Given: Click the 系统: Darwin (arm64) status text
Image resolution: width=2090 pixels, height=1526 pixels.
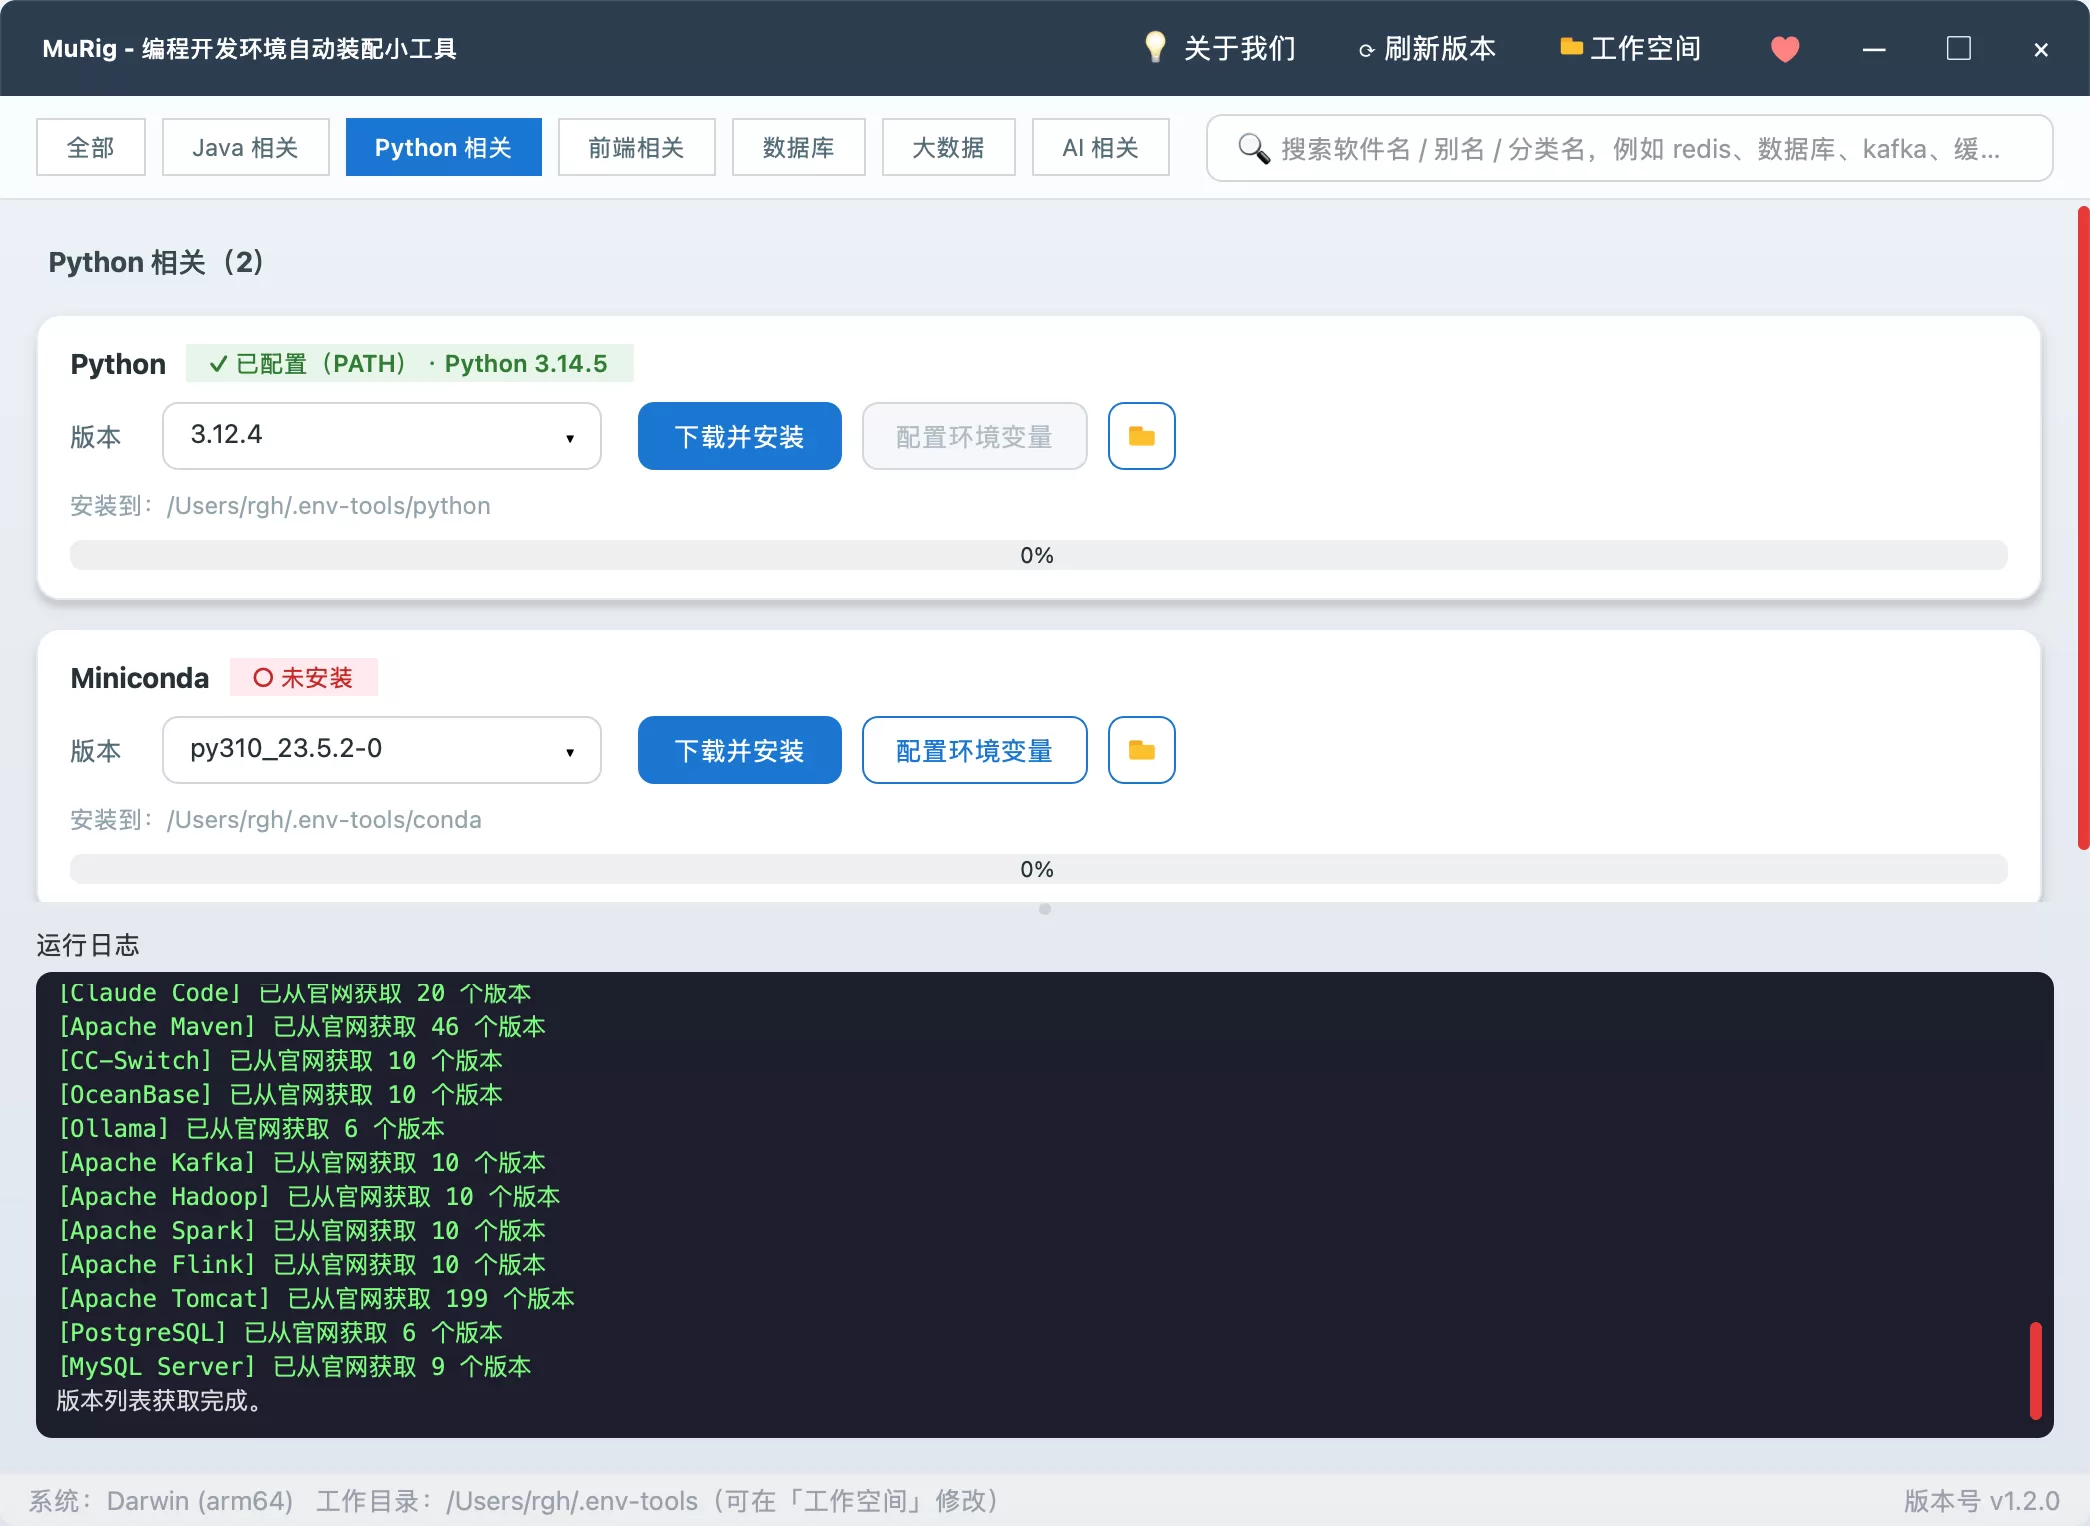Looking at the screenshot, I should click(x=161, y=1501).
